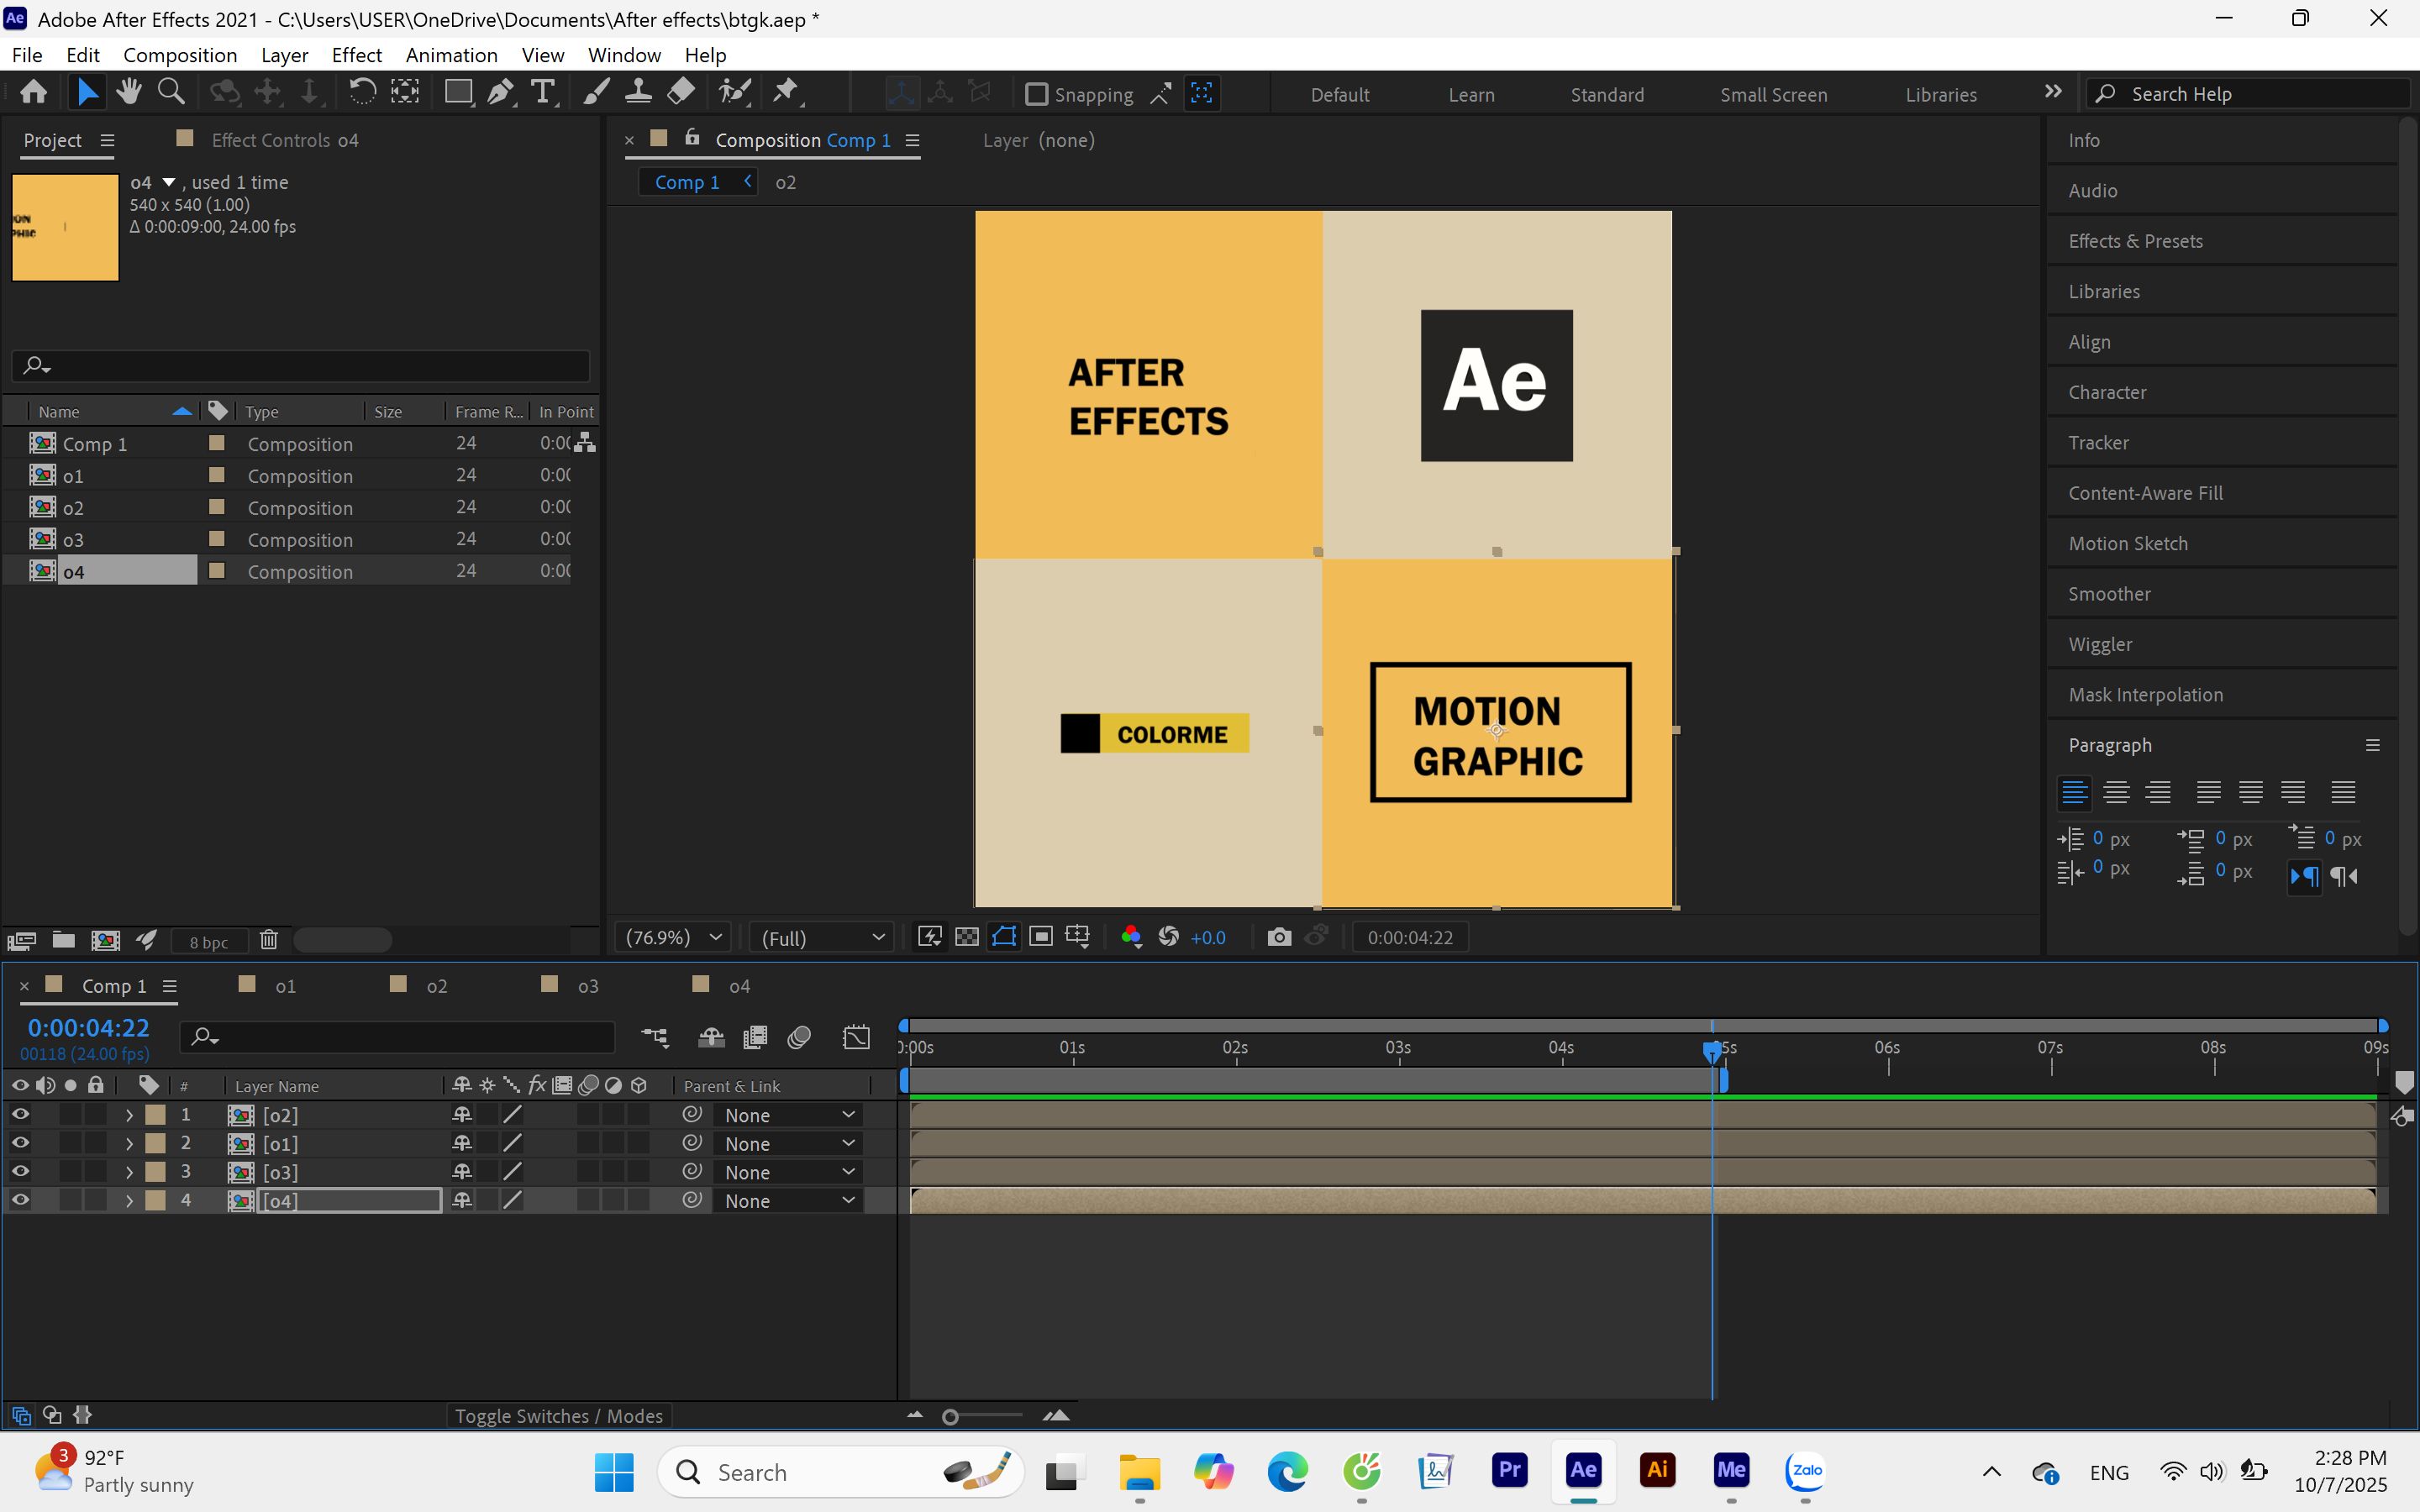This screenshot has height=1512, width=2420.
Task: Select the Clone Stamp tool
Action: pyautogui.click(x=638, y=93)
